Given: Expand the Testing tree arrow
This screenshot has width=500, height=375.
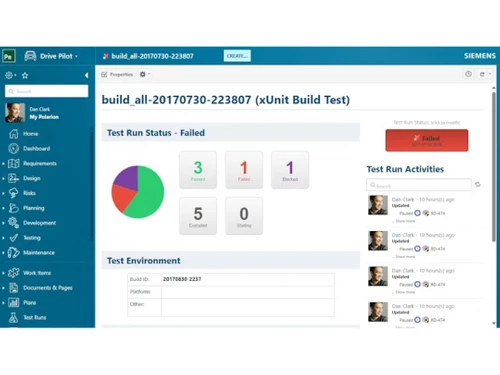Looking at the screenshot, I should click(x=3, y=238).
